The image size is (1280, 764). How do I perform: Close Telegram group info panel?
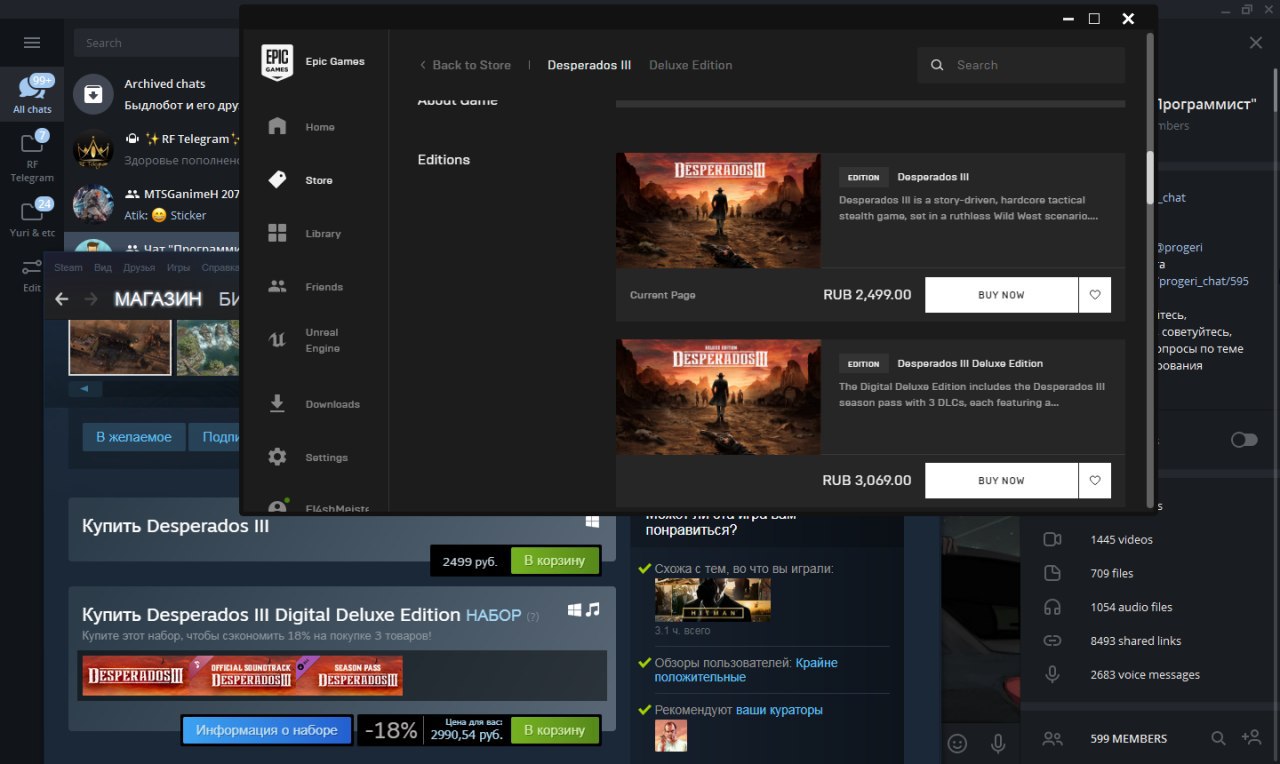coord(1256,43)
